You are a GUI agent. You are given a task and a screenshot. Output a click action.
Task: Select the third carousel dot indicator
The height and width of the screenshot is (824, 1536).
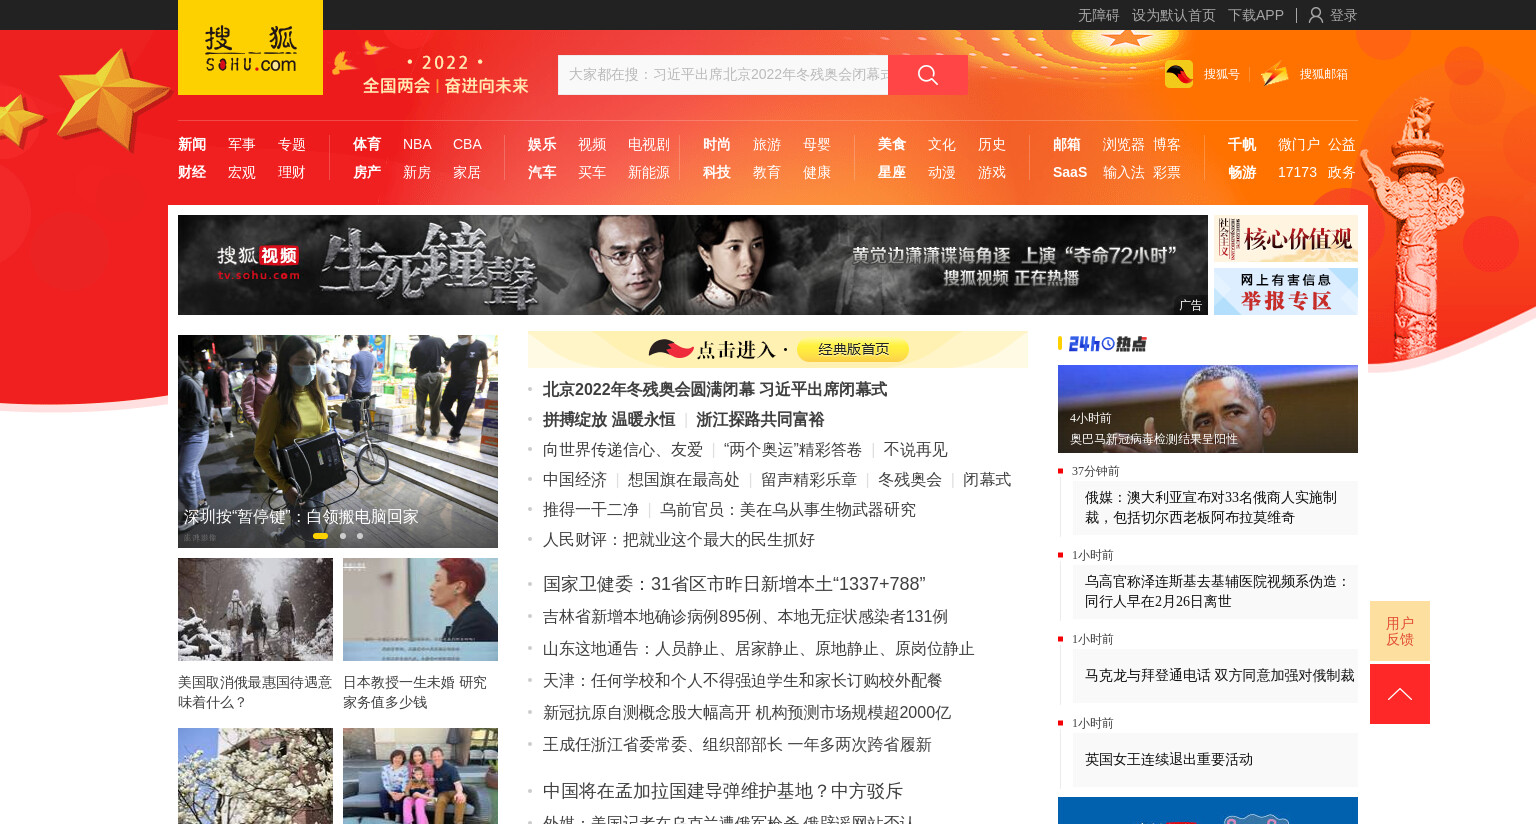point(360,536)
